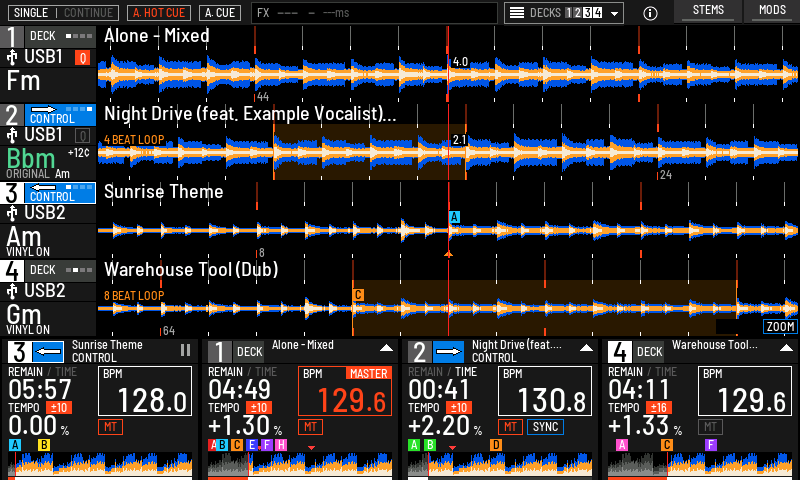
Task: Expand the Night Drive panel triangle
Action: coord(586,348)
